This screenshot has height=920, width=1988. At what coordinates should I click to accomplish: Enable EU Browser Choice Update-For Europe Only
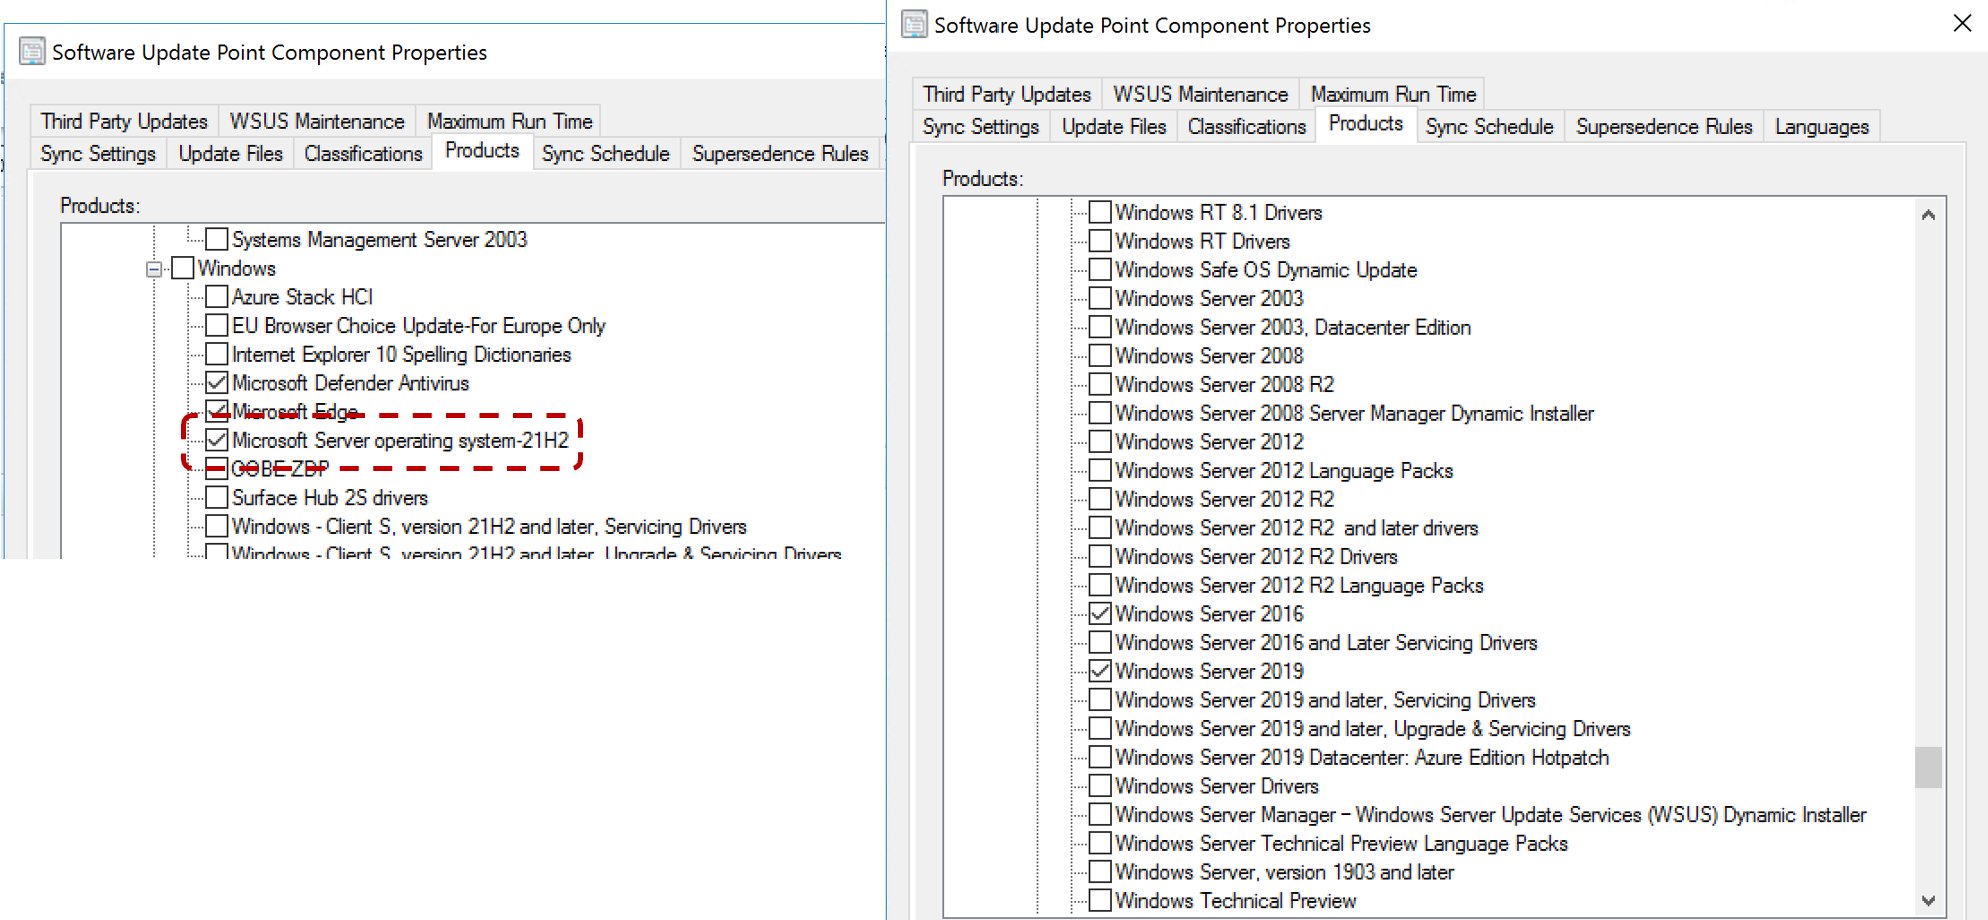coord(216,326)
